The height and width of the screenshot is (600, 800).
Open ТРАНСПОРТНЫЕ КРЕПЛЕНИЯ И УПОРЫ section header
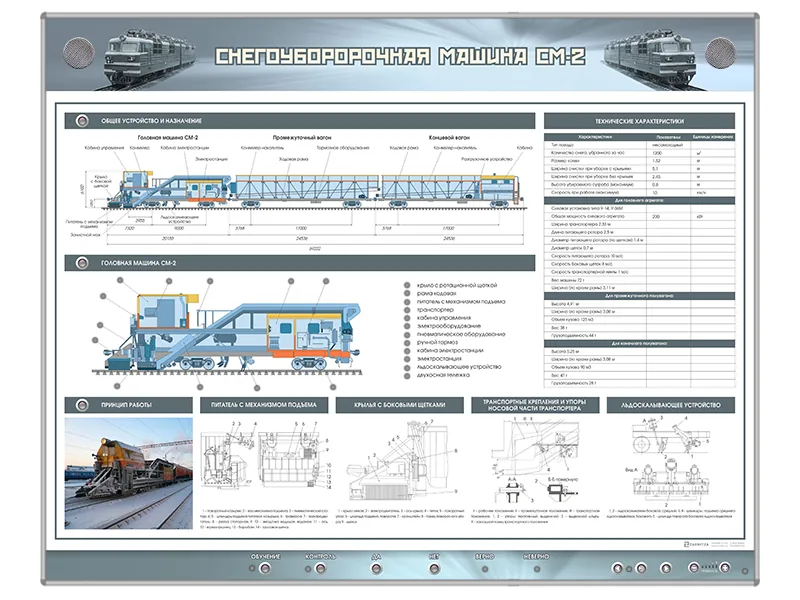pos(535,405)
